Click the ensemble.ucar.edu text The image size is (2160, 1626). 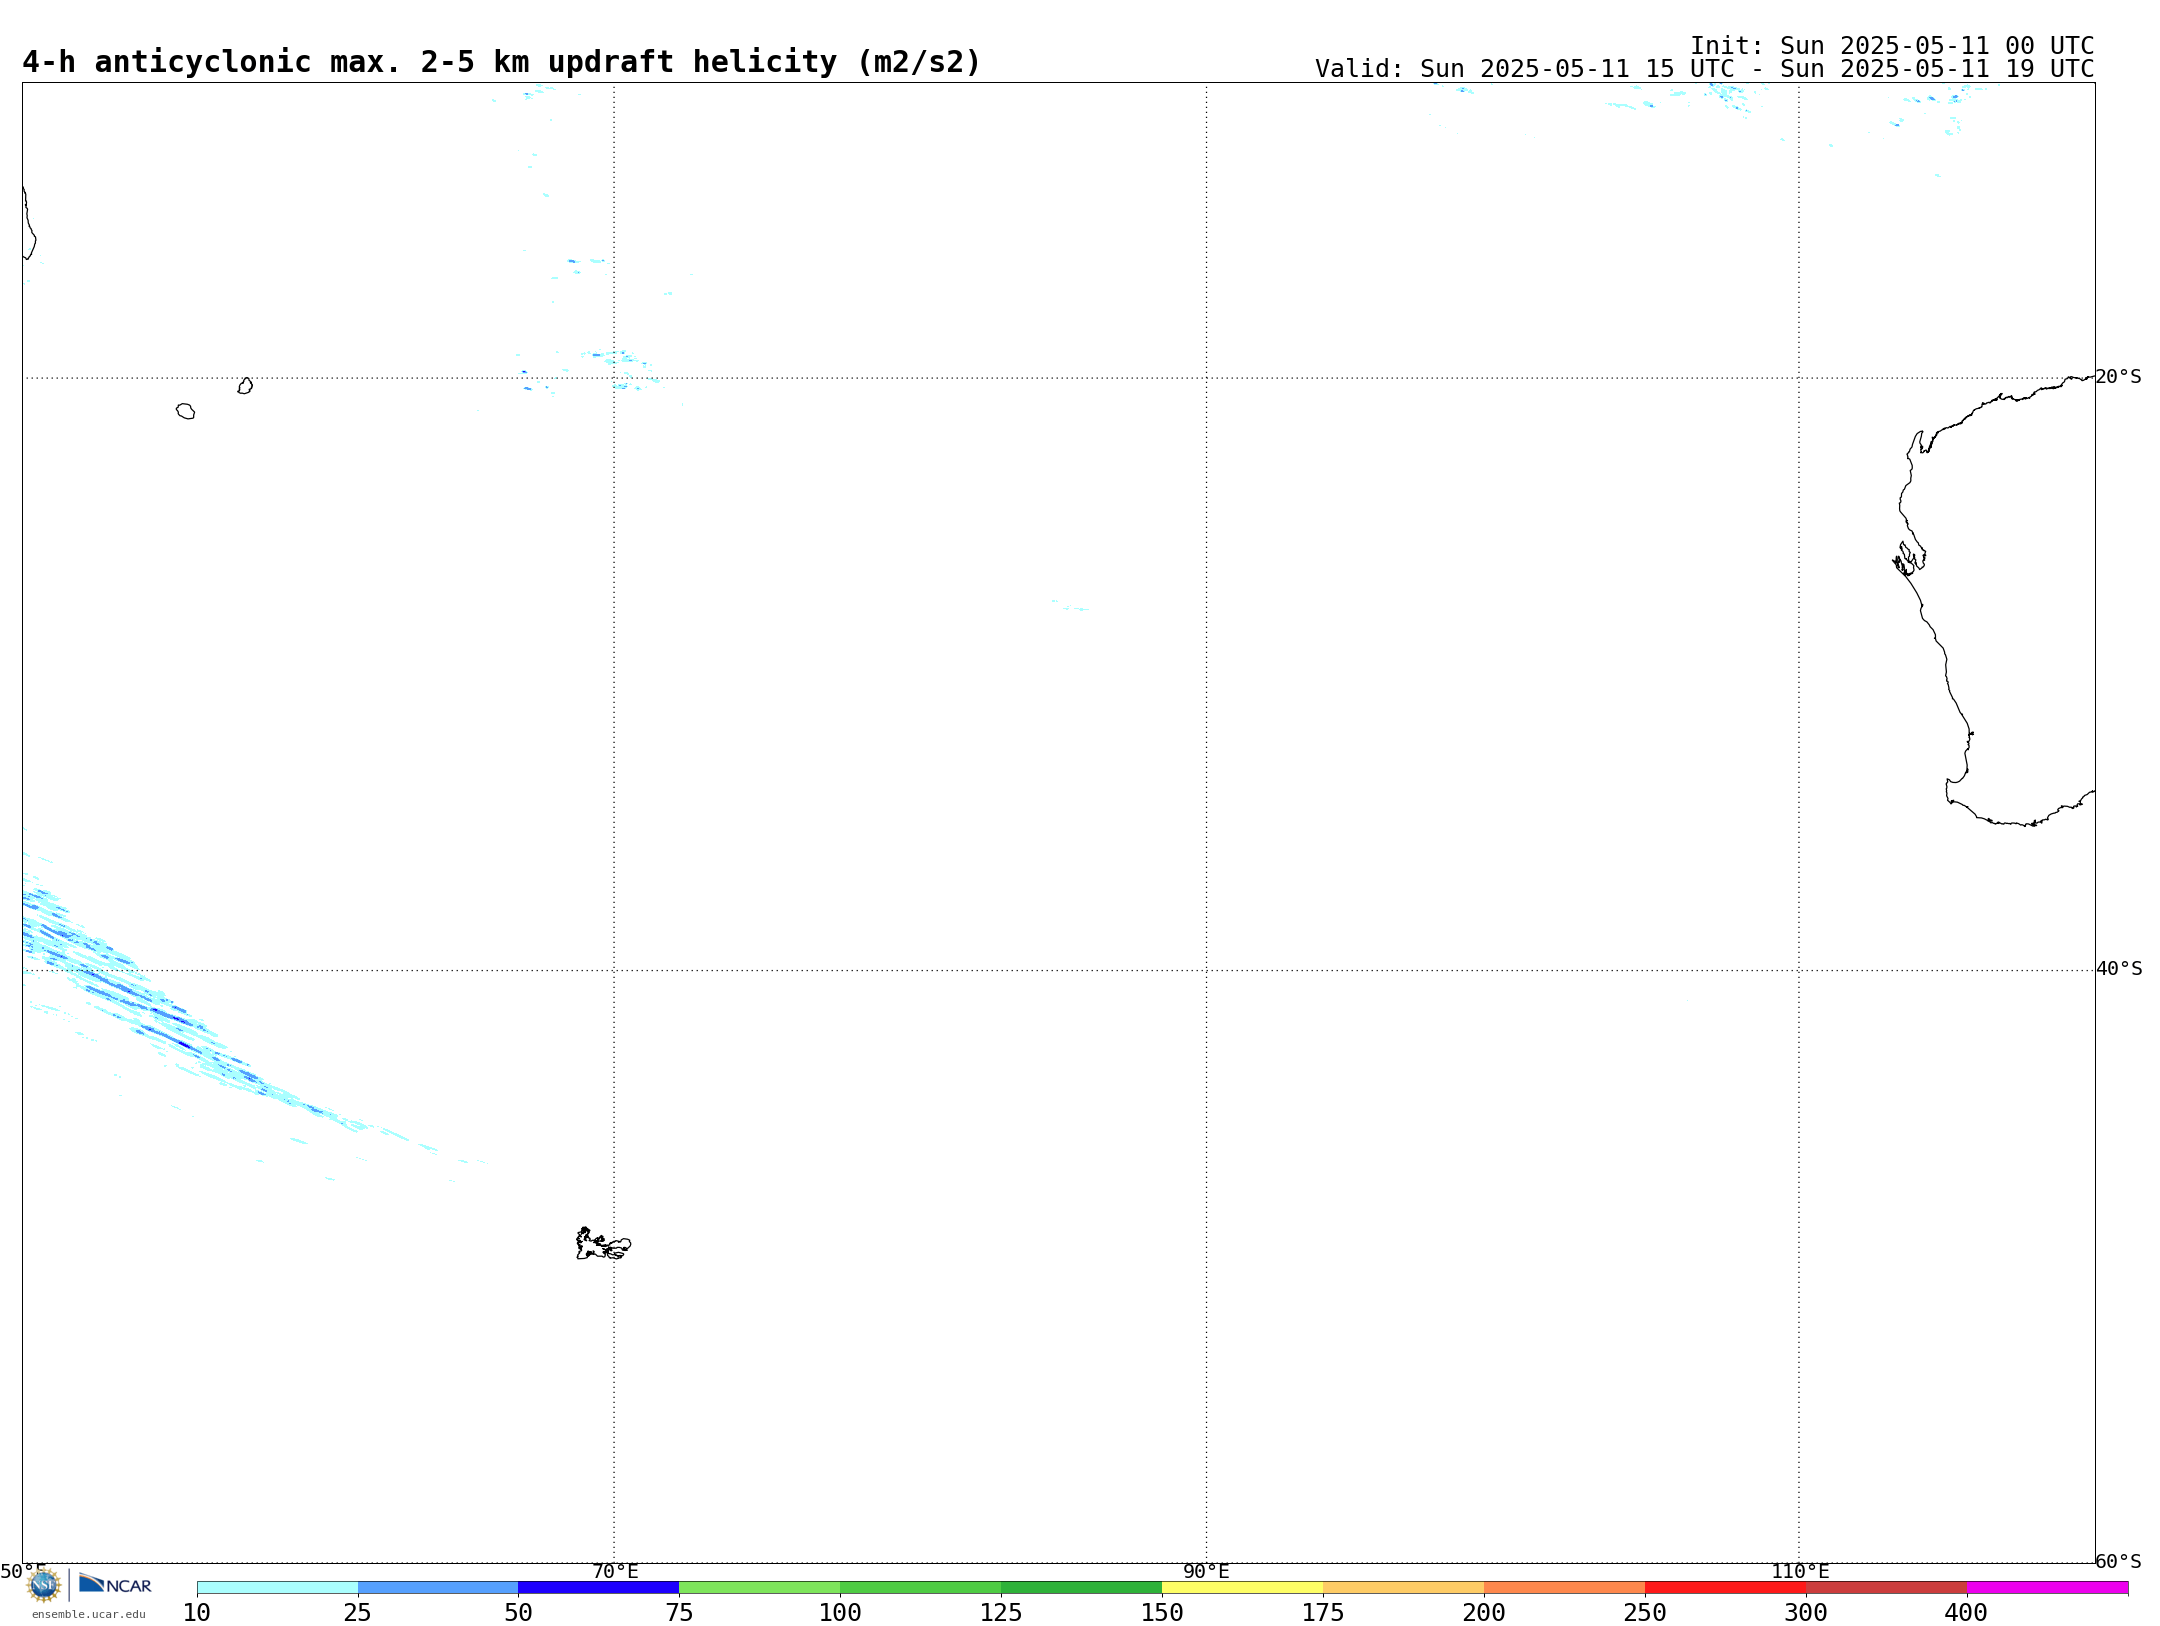pyautogui.click(x=89, y=1614)
